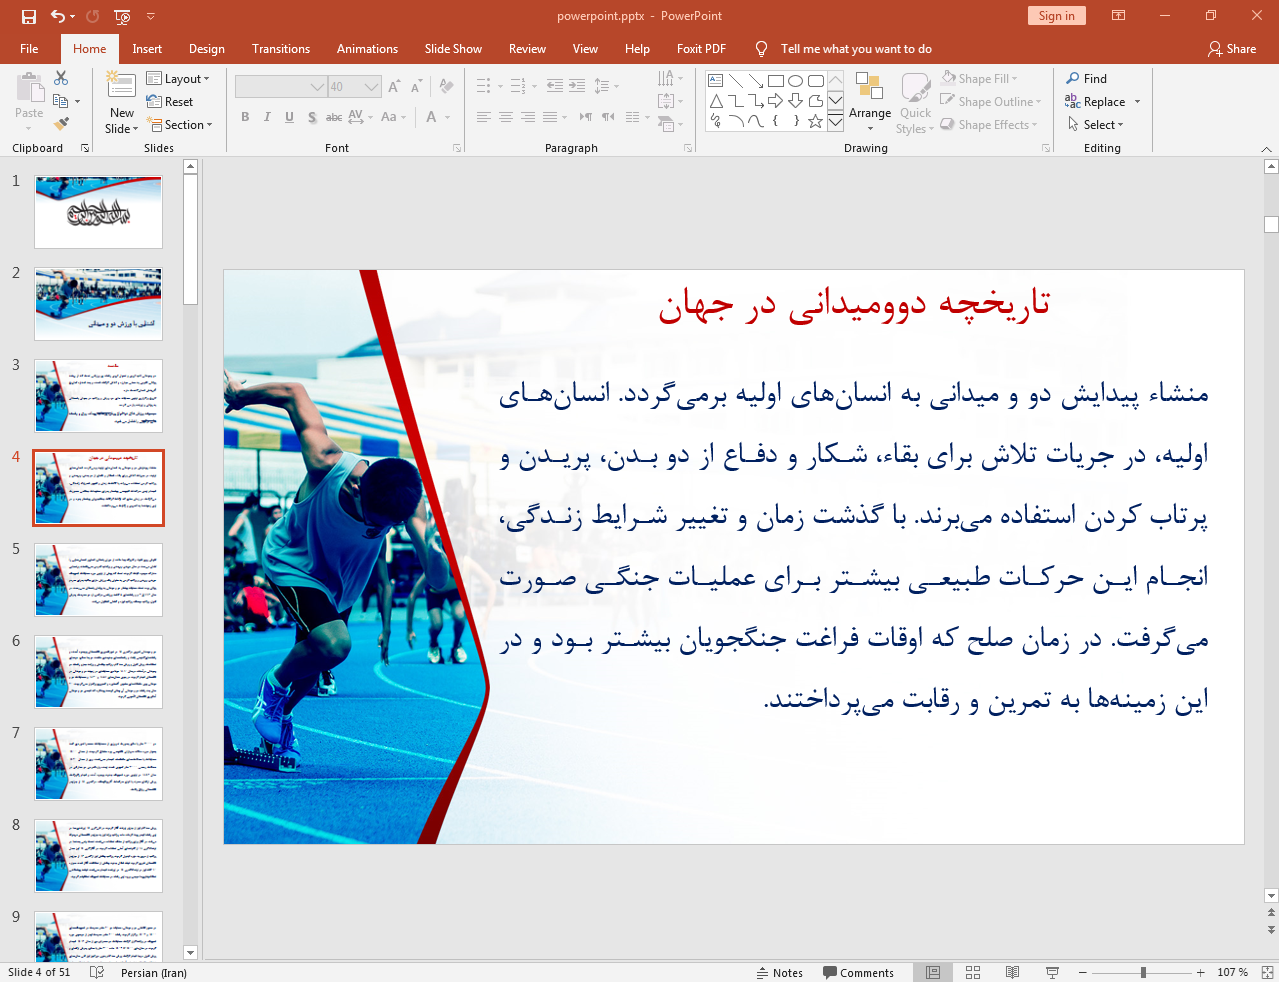Toggle Italic formatting
Screen dimensions: 1279x982
267,117
